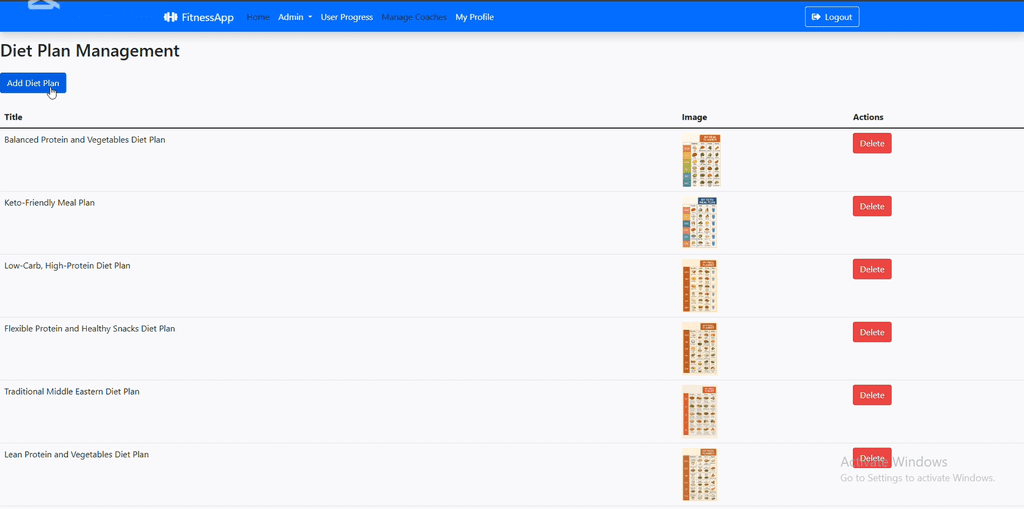Delete the Low-Carb, High-Protein Diet Plan
This screenshot has height=509, width=1024.
pyautogui.click(x=872, y=269)
